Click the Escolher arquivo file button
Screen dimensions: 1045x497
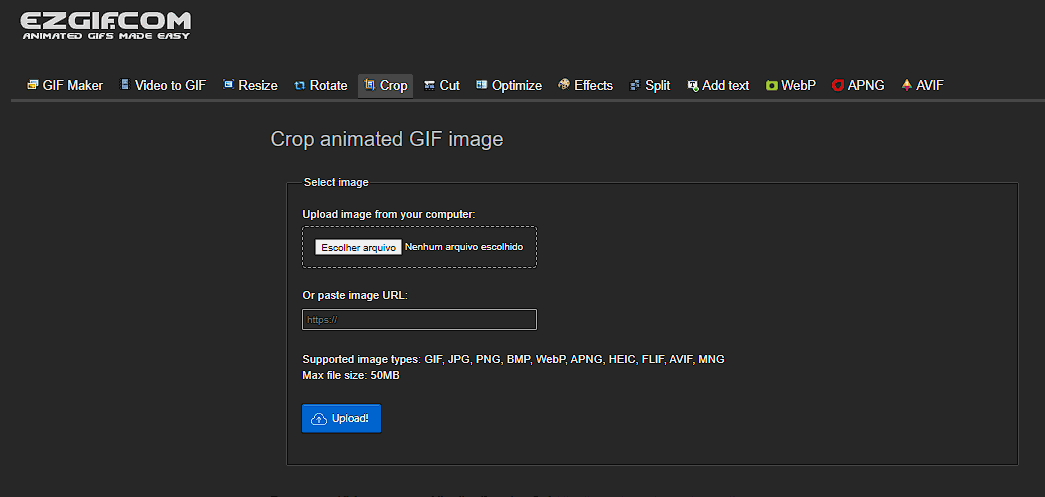358,247
